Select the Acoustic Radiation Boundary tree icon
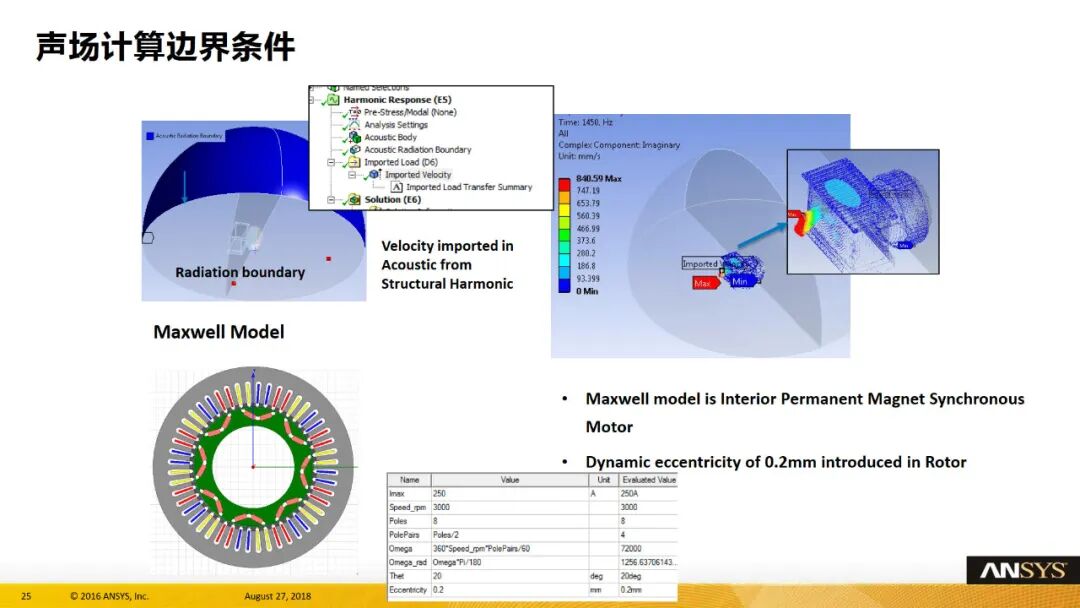This screenshot has height=608, width=1080. [x=355, y=149]
